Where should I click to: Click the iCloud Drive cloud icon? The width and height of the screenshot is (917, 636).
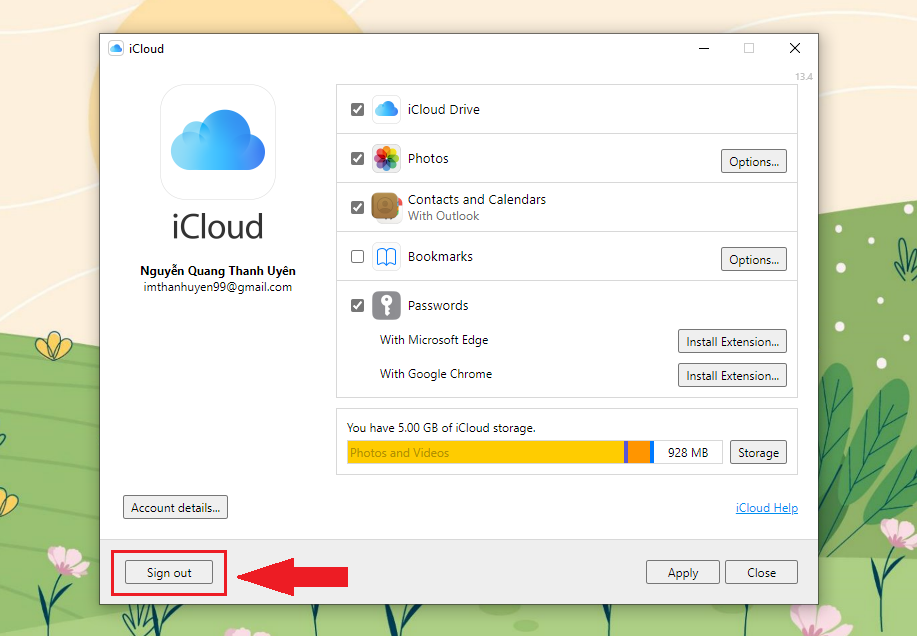(x=386, y=109)
